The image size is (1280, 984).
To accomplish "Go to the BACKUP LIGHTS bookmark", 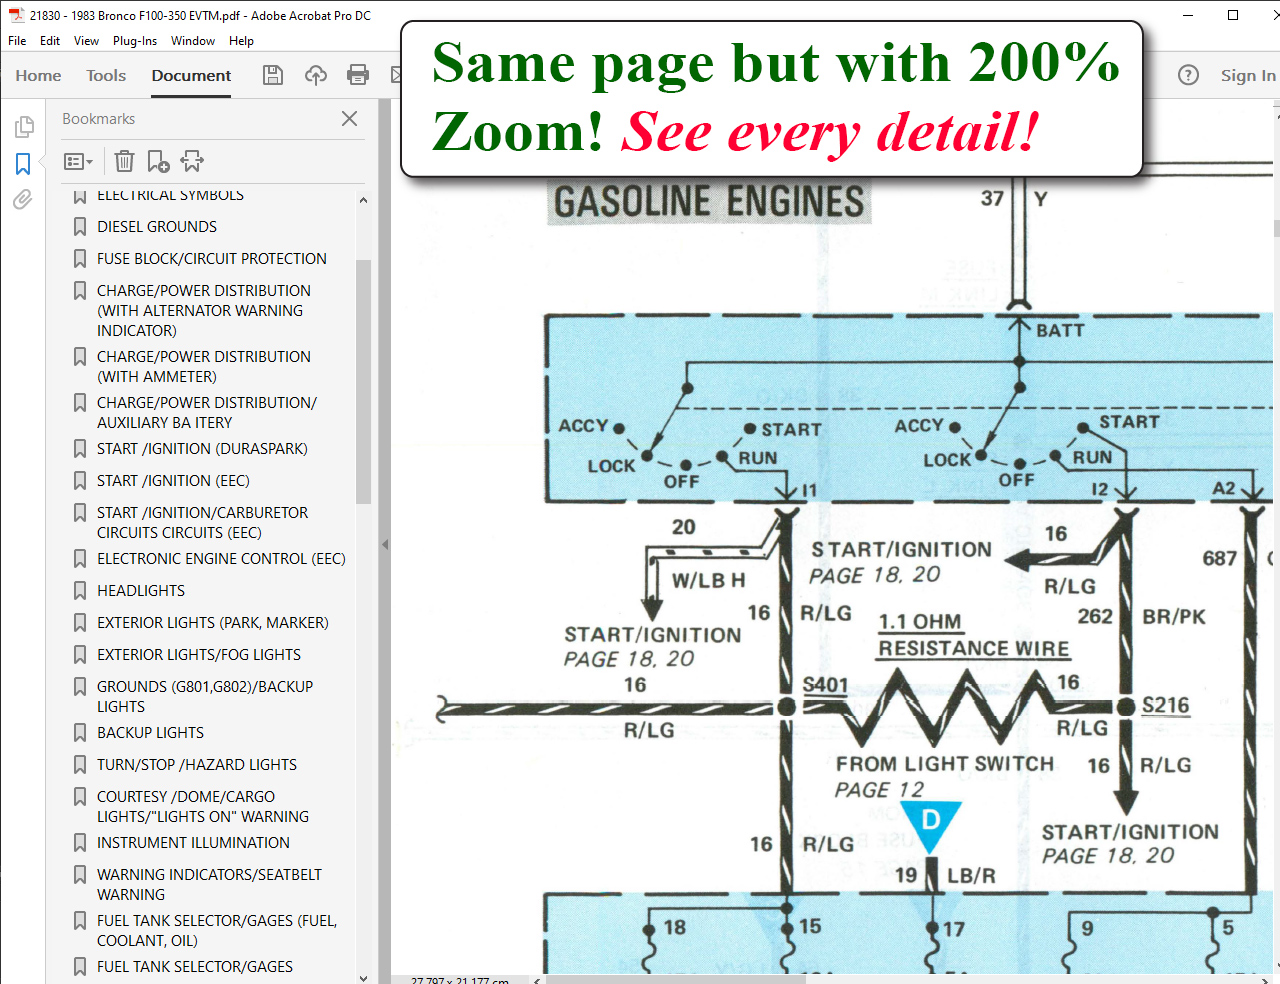I will tap(150, 733).
